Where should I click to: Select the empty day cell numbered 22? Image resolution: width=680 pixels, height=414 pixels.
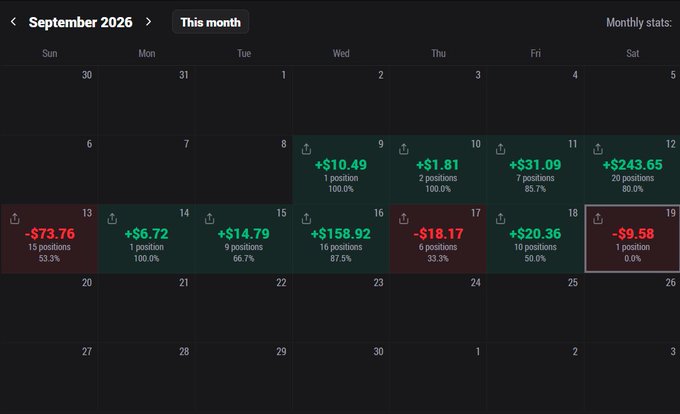244,308
